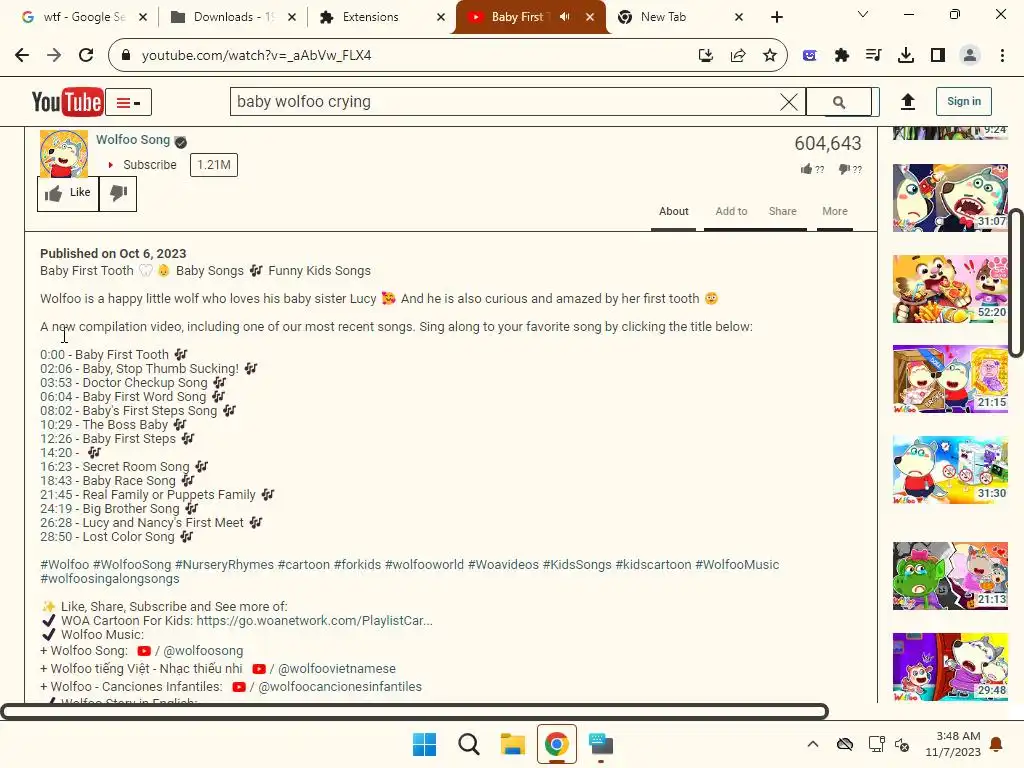Open the Wolfoo Song channel avatar

tap(64, 154)
